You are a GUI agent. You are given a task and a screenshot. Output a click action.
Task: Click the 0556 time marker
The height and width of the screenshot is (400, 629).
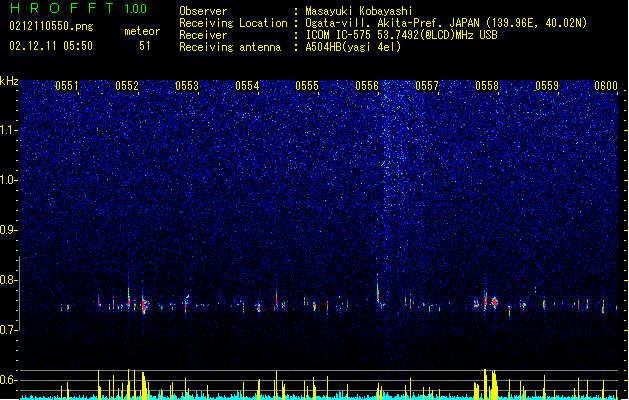pyautogui.click(x=367, y=86)
